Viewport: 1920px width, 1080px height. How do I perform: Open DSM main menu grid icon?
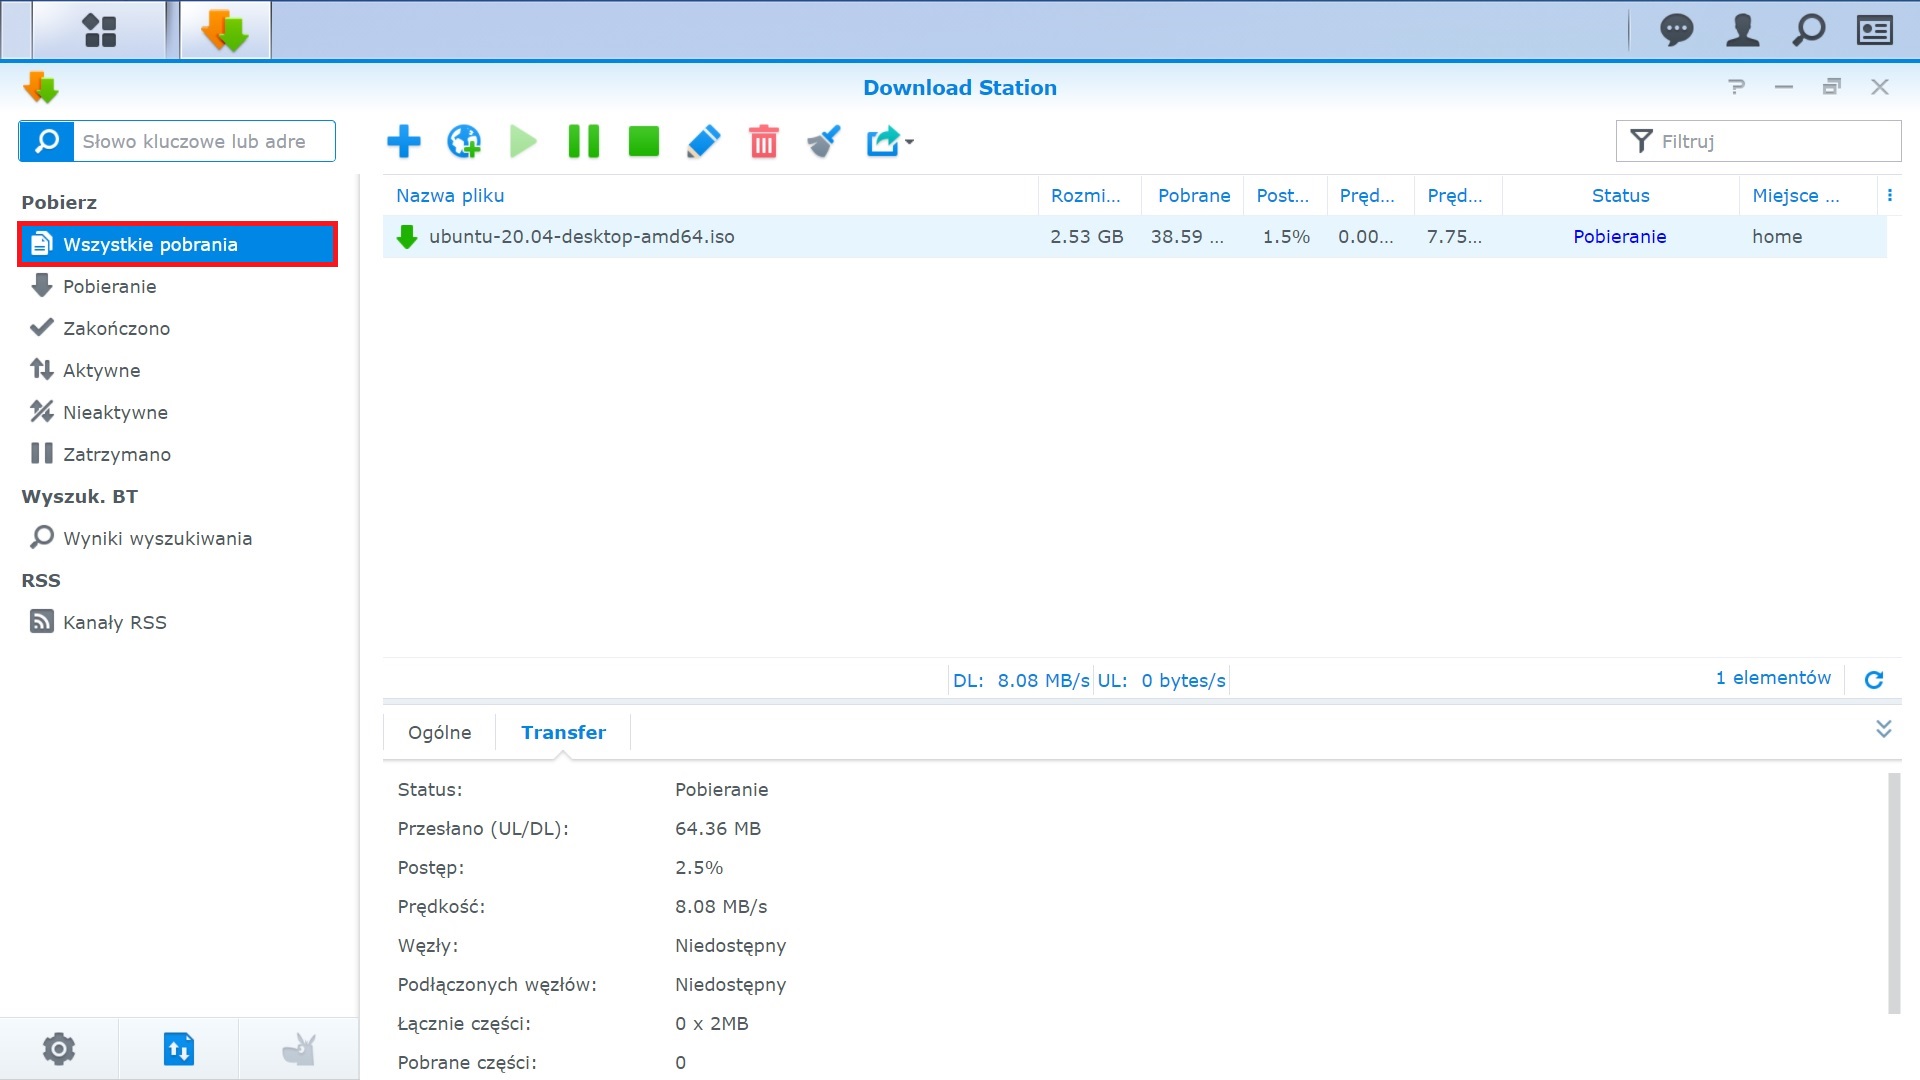99,30
